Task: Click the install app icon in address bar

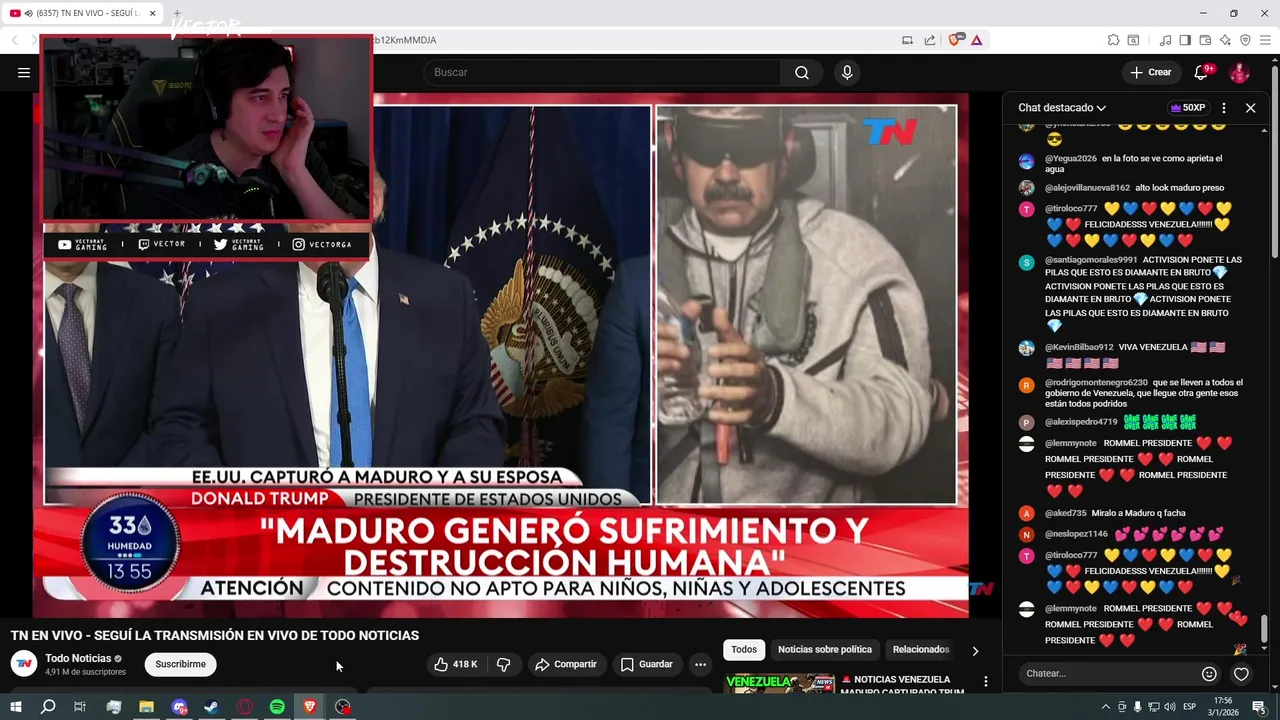Action: coord(907,40)
